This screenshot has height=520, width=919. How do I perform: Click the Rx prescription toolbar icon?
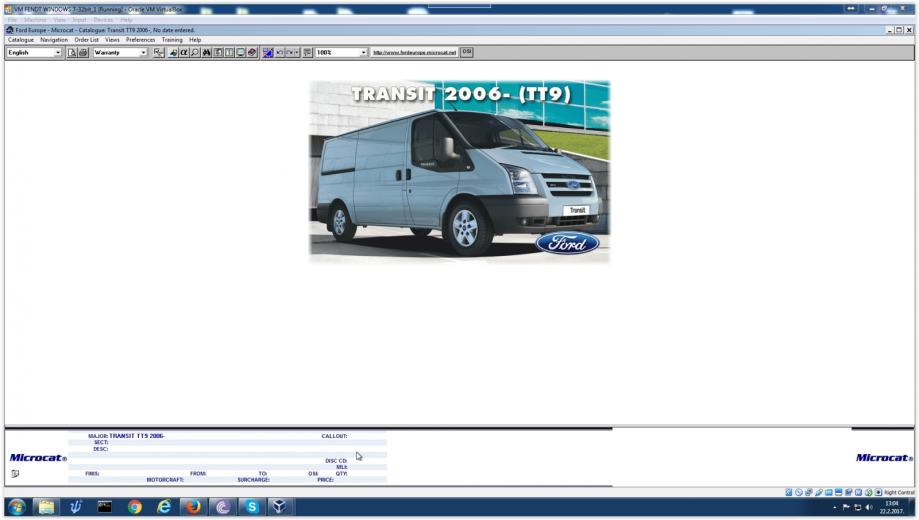(x=159, y=52)
